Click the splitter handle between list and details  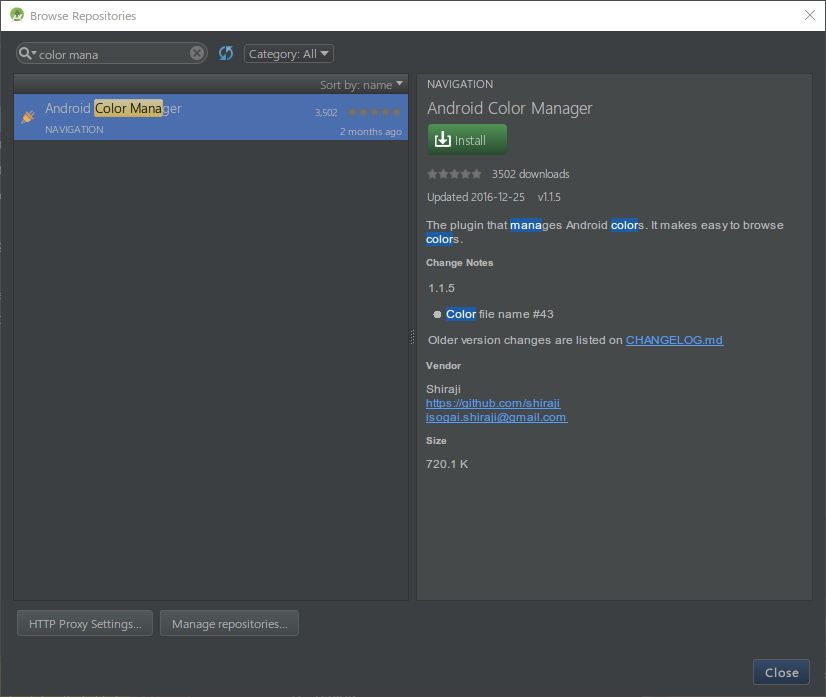point(412,337)
